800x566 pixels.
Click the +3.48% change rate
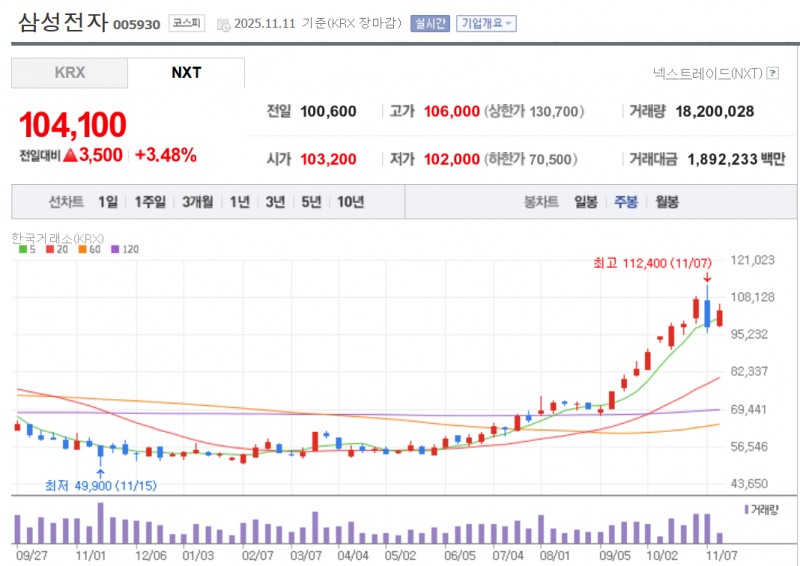[x=166, y=155]
